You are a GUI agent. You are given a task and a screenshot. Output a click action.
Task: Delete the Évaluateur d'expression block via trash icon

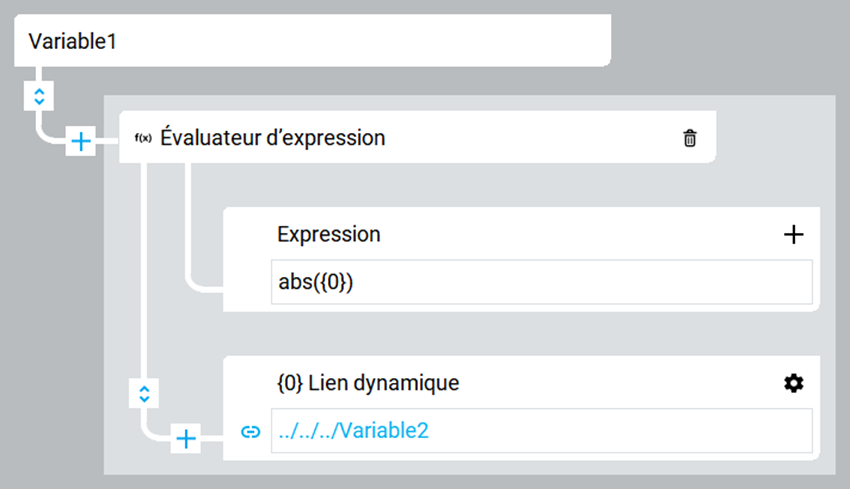pyautogui.click(x=689, y=138)
